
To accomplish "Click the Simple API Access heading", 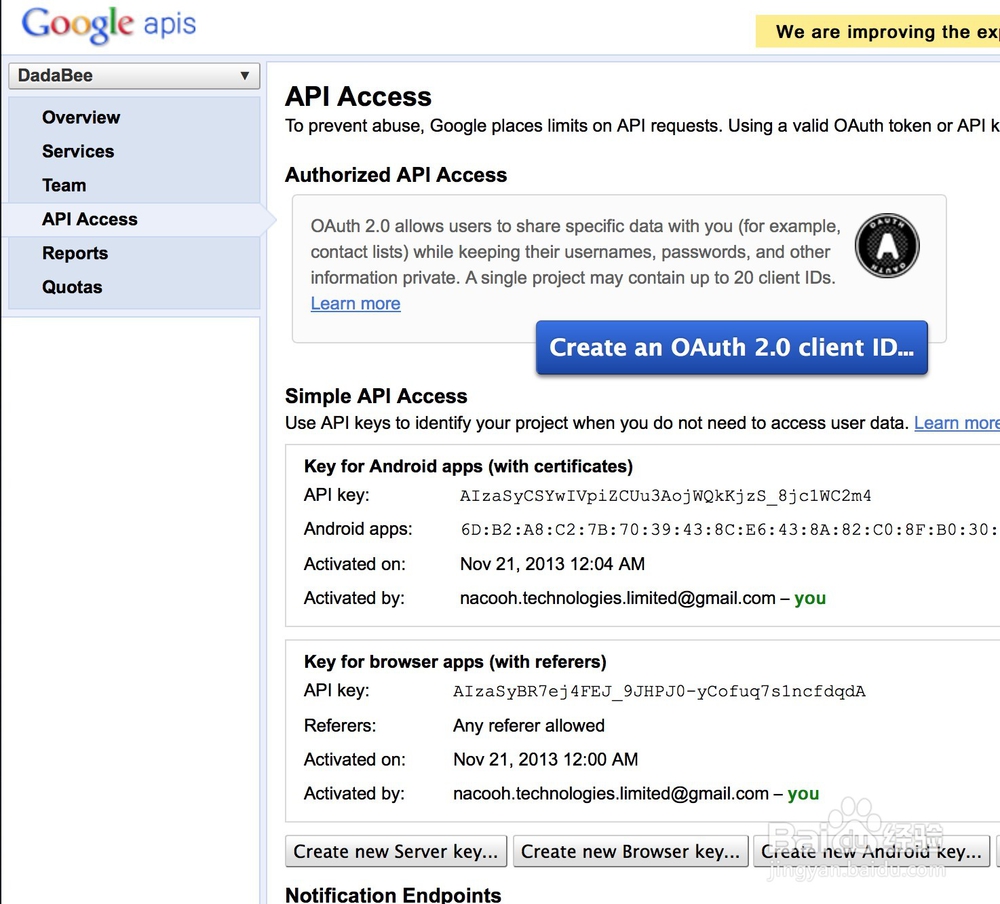I will tap(376, 396).
